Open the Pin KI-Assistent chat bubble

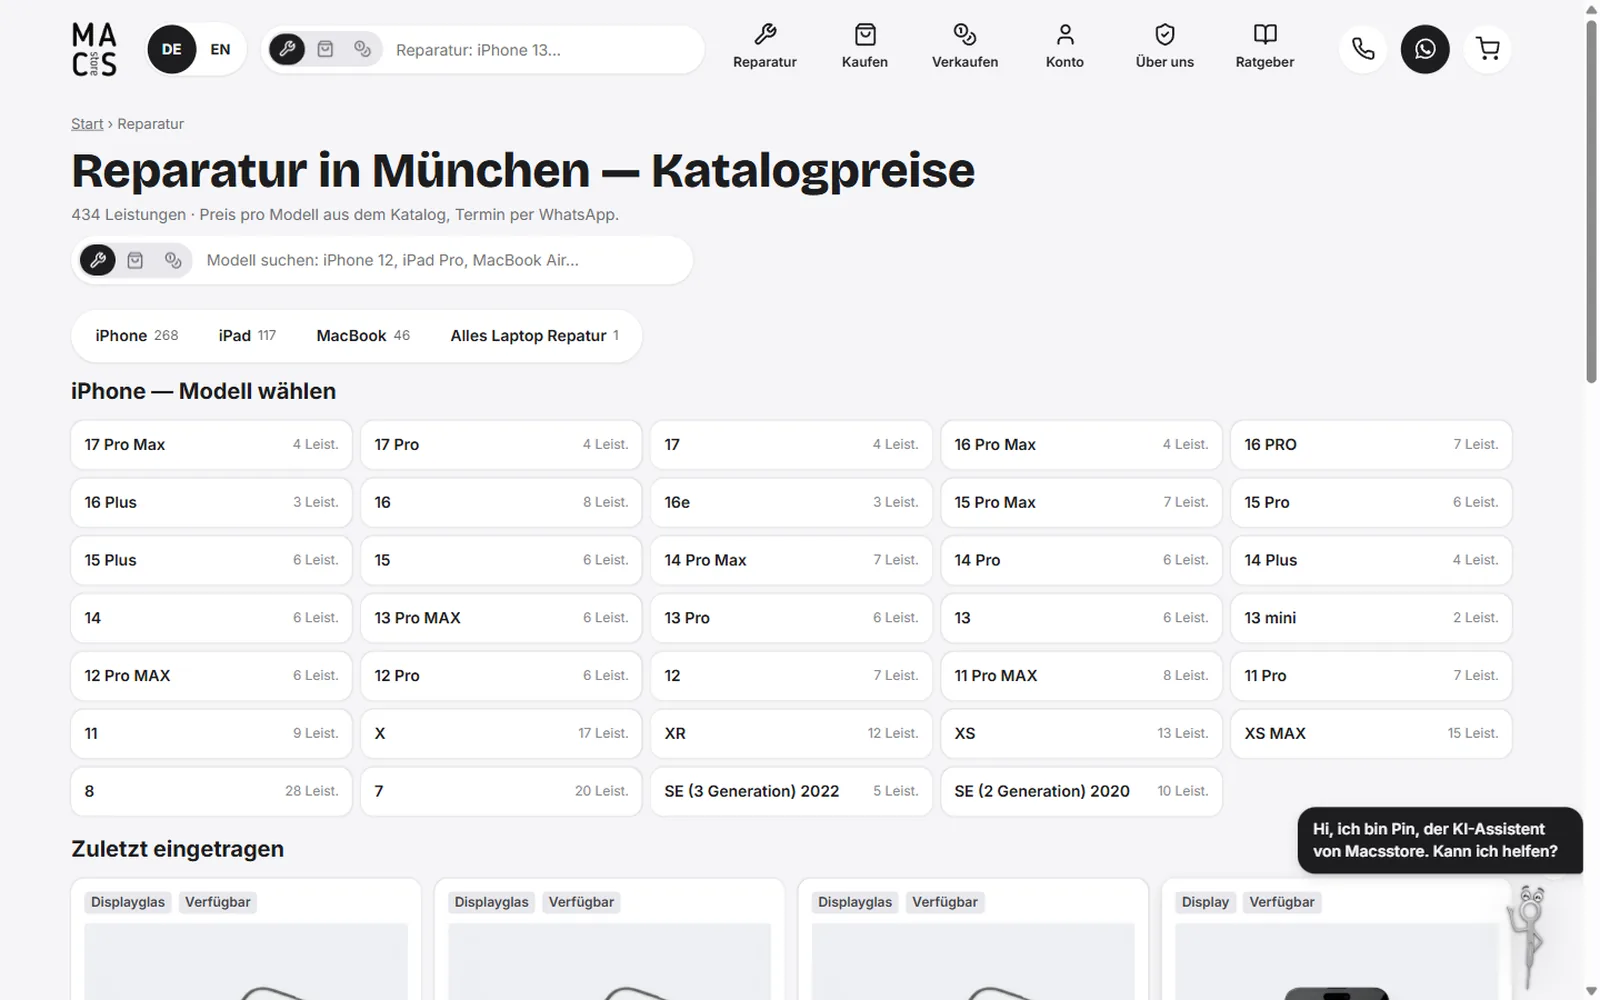1440,840
